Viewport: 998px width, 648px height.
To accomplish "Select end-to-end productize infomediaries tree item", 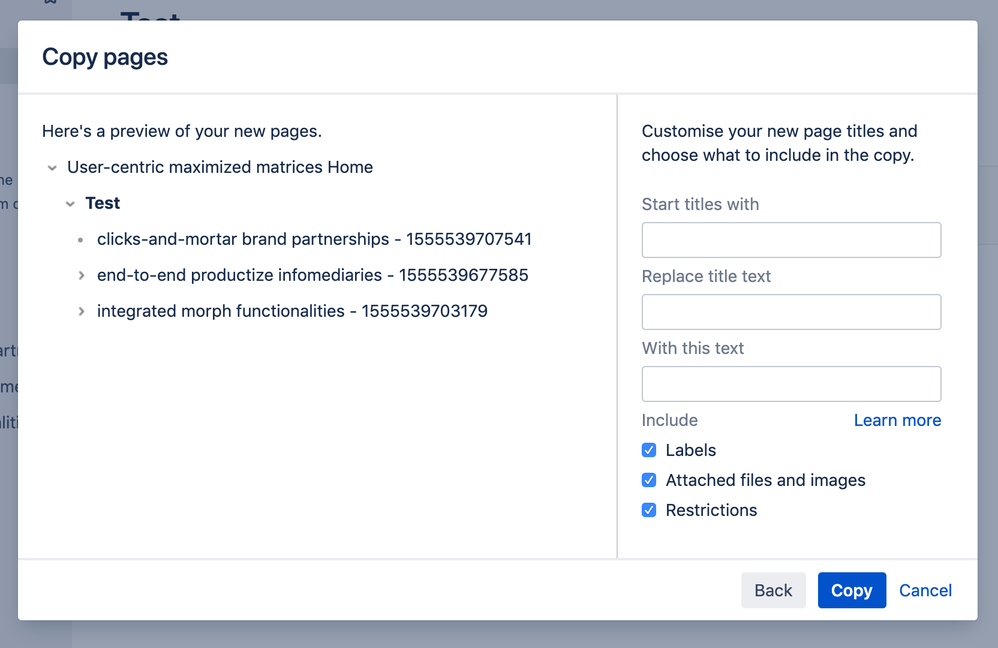I will [x=312, y=275].
